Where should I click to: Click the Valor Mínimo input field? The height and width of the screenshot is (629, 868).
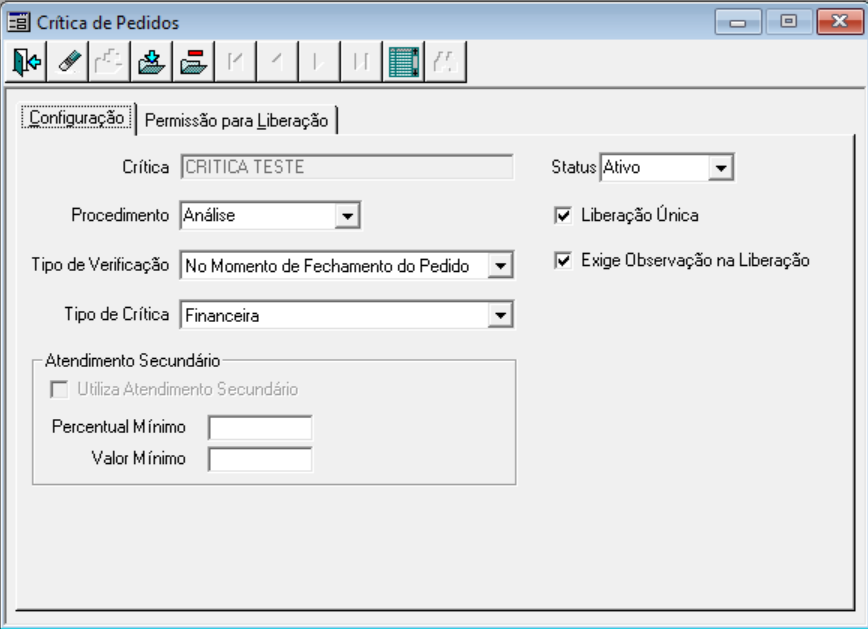pyautogui.click(x=260, y=460)
